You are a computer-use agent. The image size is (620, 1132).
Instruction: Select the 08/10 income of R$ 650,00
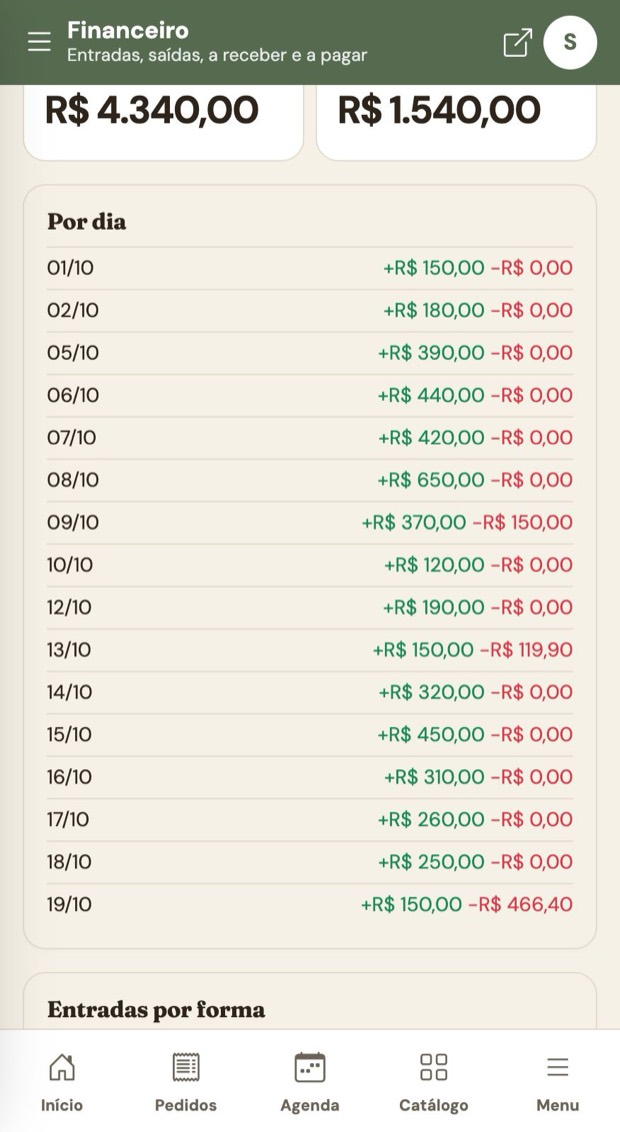[x=431, y=480]
